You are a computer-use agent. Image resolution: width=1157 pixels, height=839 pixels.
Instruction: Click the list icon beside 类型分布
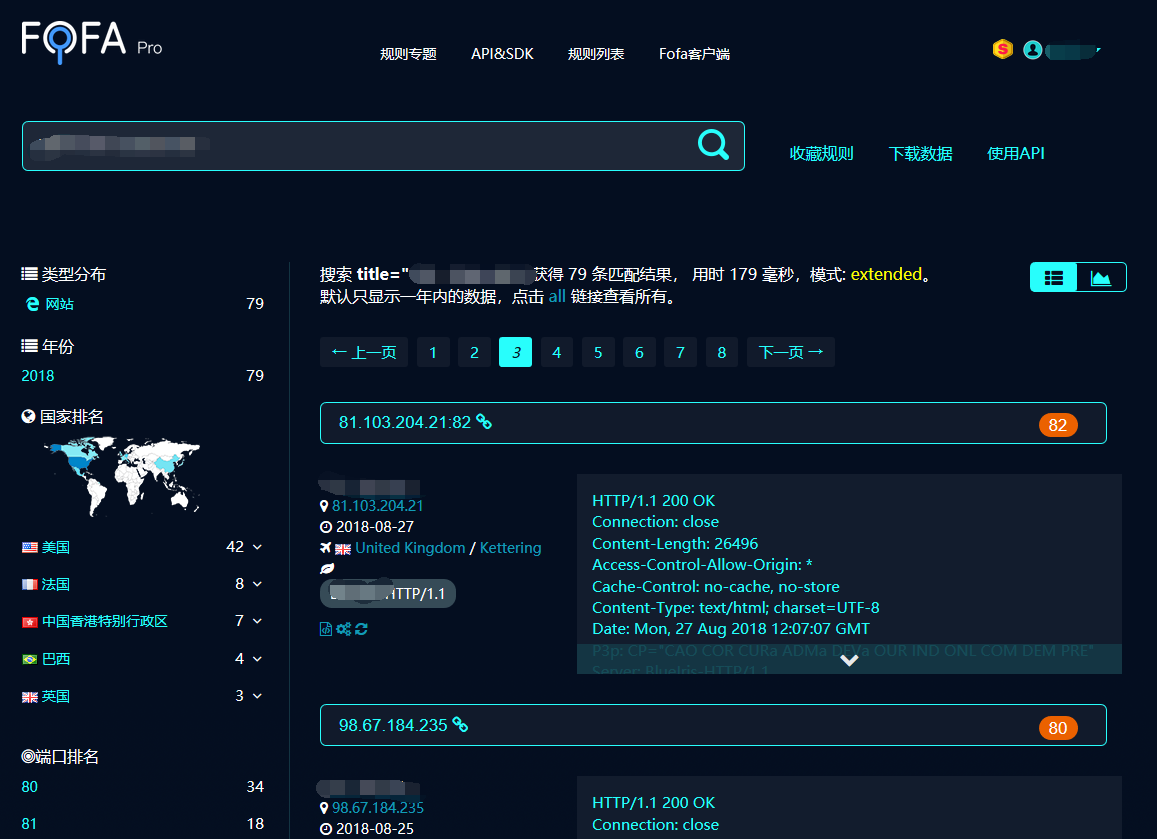click(30, 274)
